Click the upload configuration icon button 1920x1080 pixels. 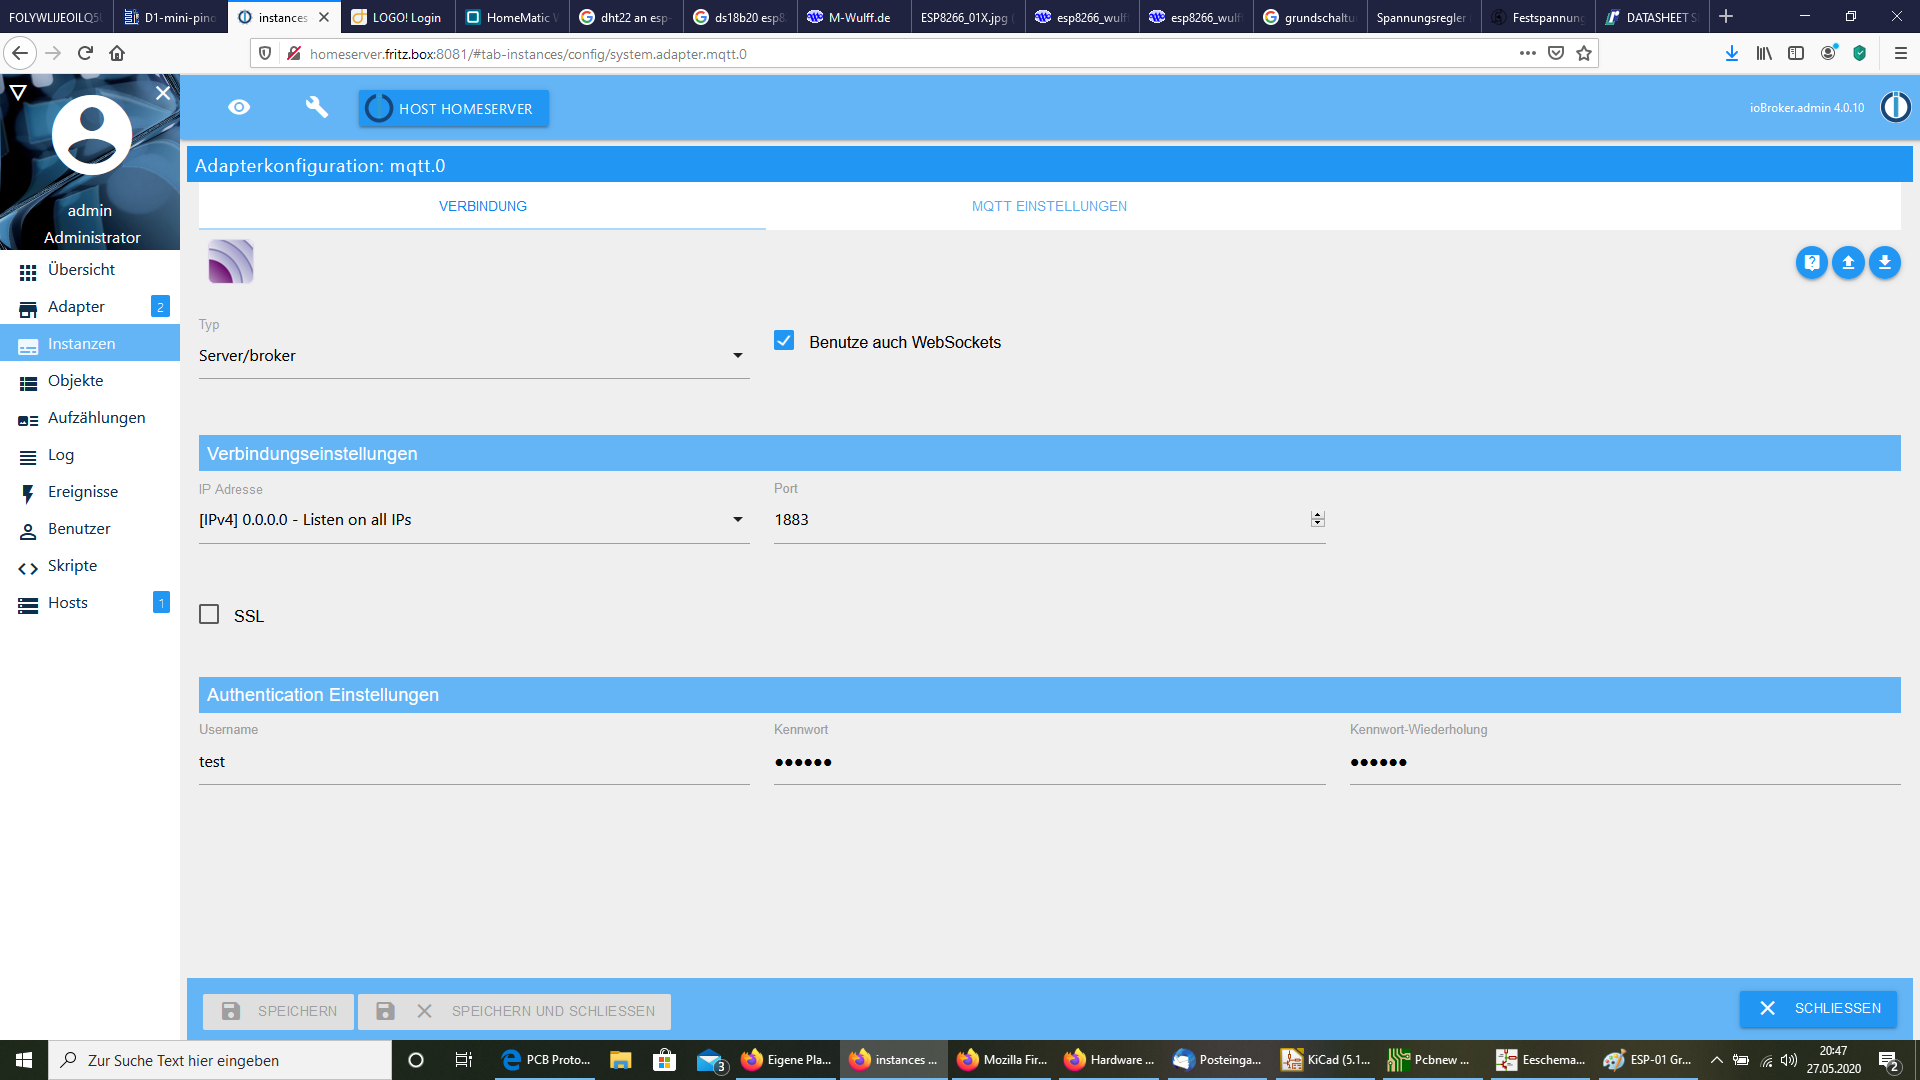pos(1848,262)
